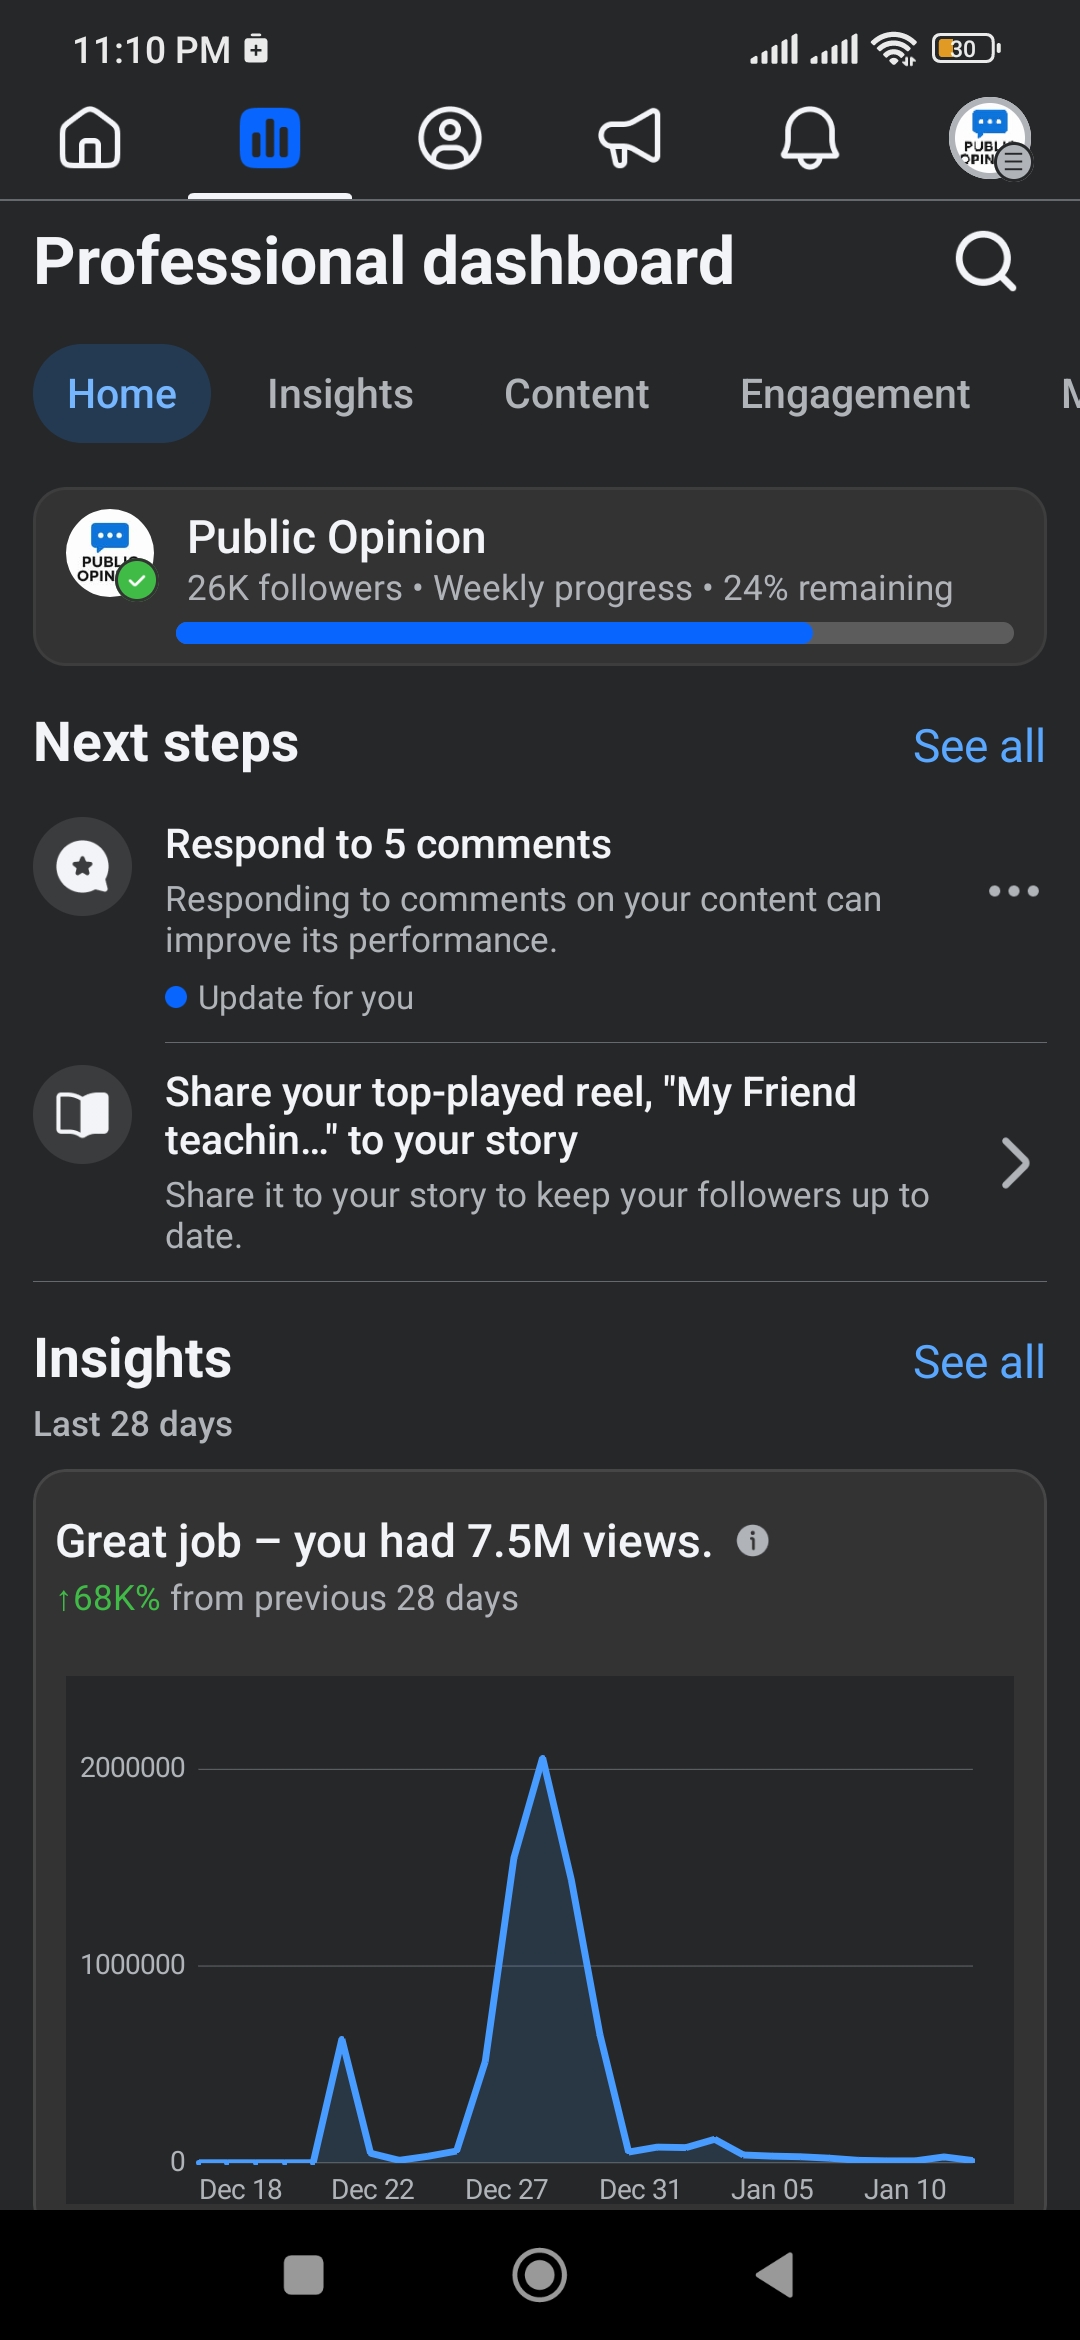1080x2340 pixels.
Task: Select the Engagement tab
Action: tap(855, 394)
